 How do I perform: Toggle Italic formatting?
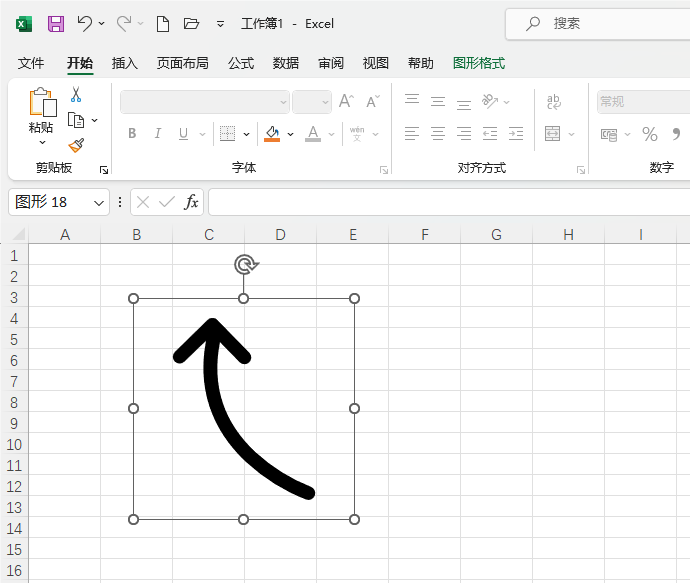click(158, 133)
